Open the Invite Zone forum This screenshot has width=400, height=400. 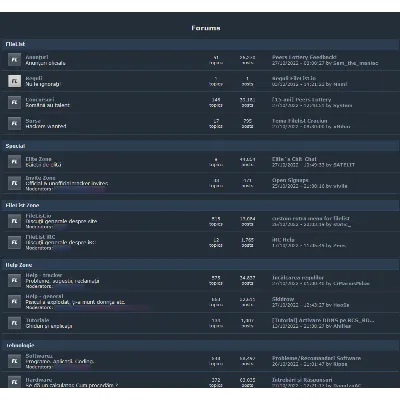click(x=40, y=178)
